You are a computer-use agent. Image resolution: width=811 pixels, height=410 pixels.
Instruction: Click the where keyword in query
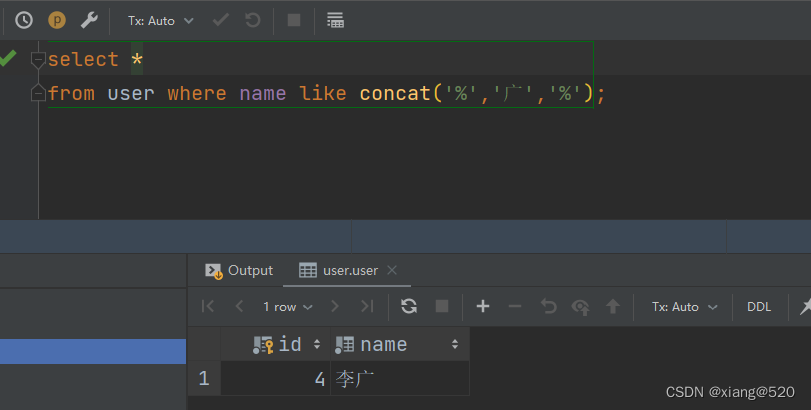[197, 94]
